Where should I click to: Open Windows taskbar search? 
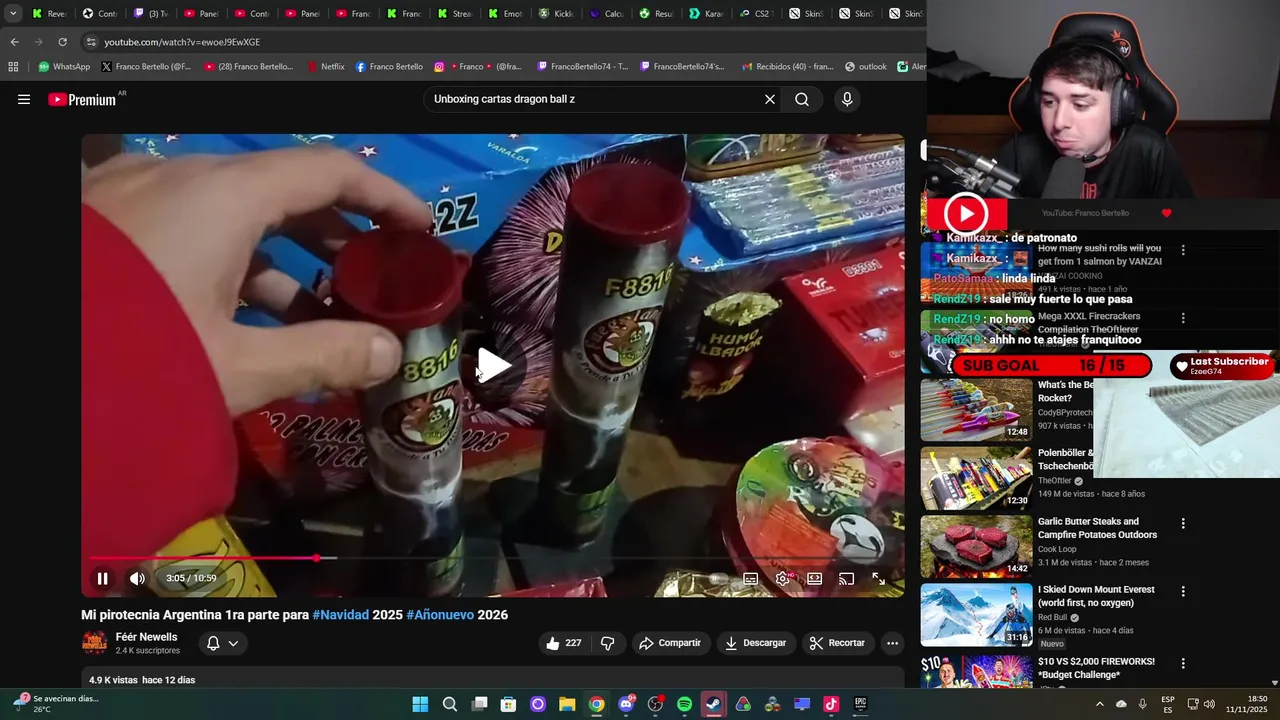point(450,704)
